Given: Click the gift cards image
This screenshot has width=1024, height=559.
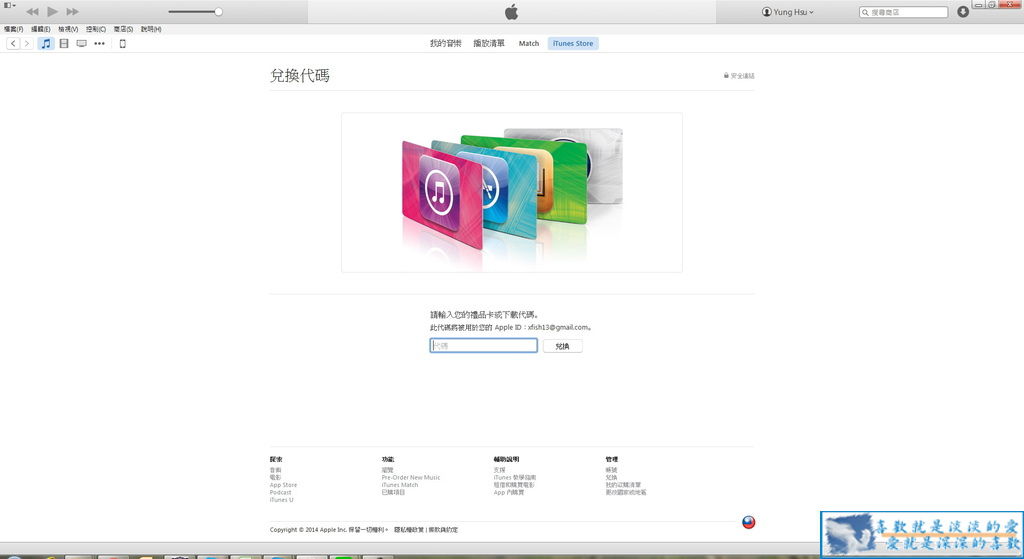Looking at the screenshot, I should click(511, 192).
